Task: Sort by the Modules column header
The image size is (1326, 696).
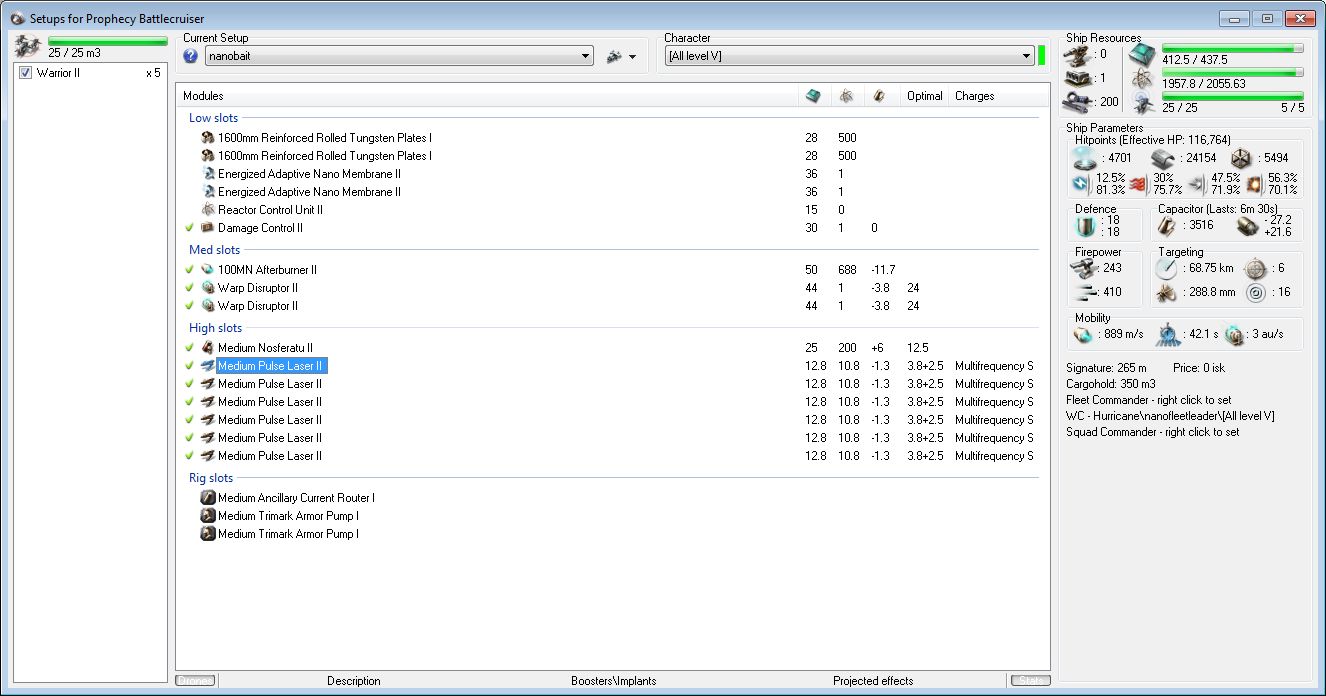Action: click(x=203, y=96)
